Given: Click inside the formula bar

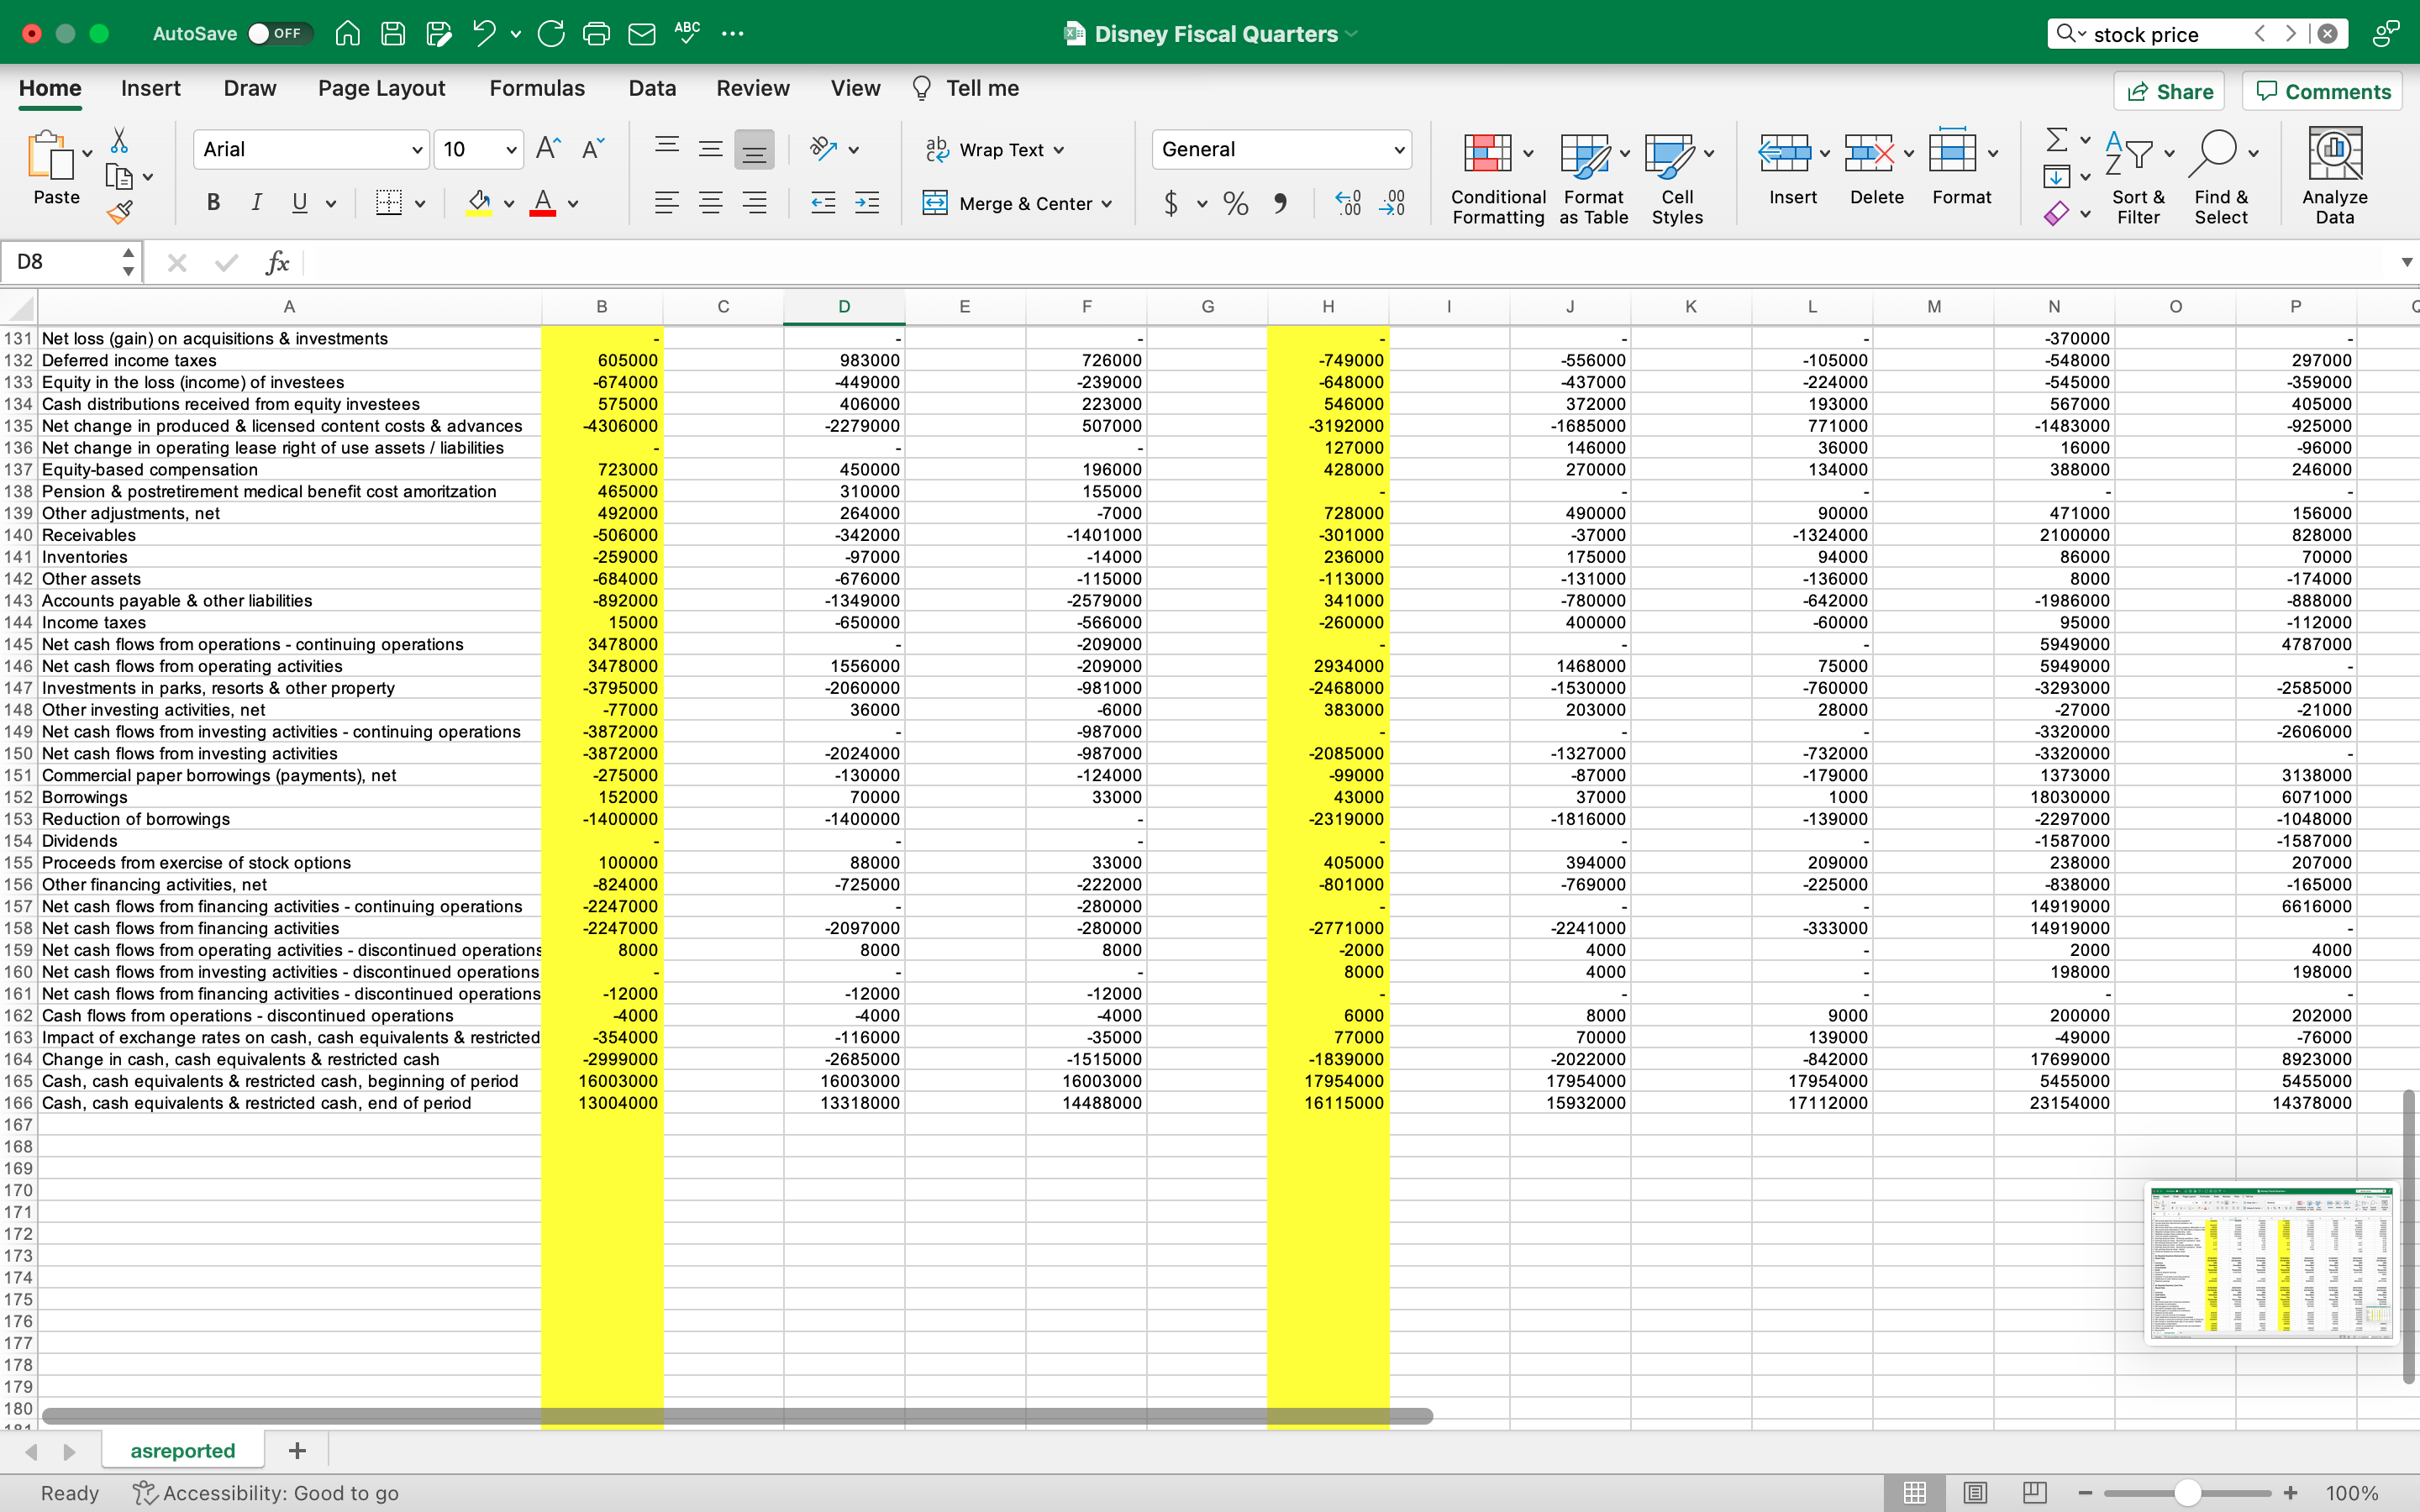Looking at the screenshot, I should 800,262.
